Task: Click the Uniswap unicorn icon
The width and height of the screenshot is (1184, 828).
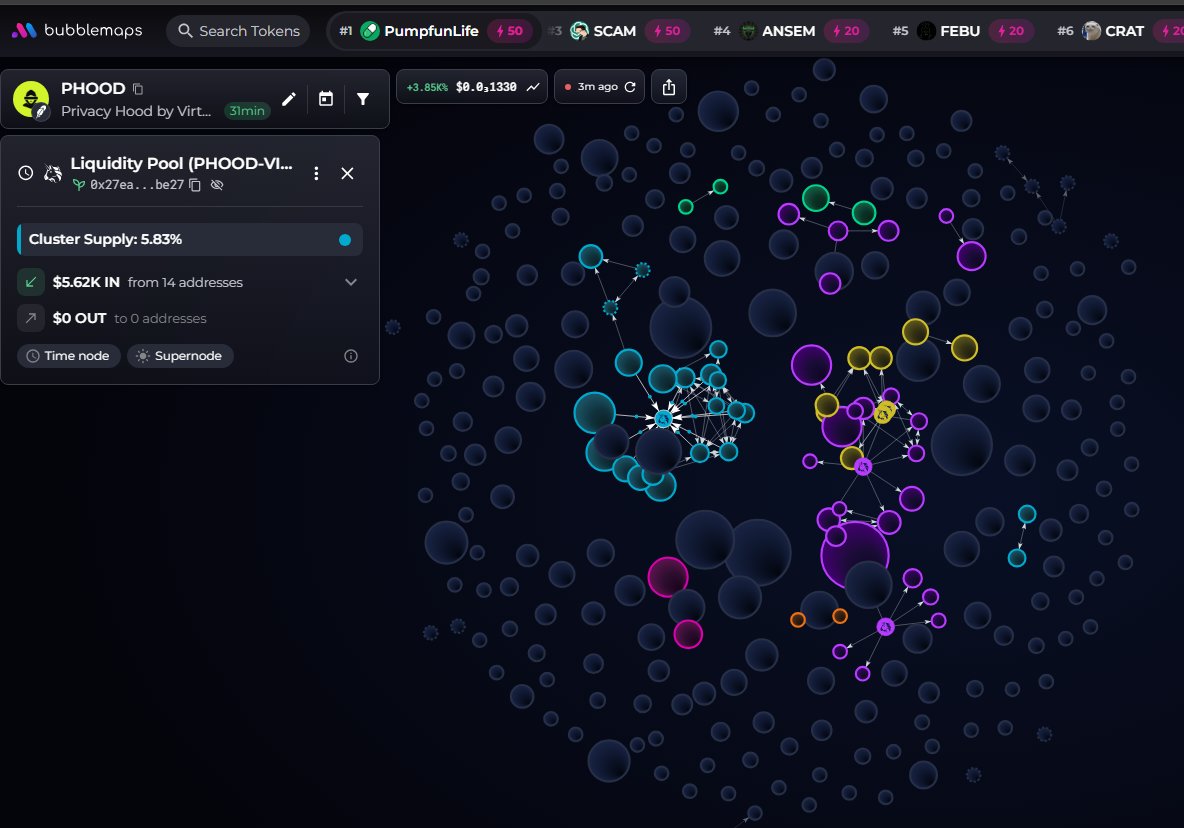Action: pos(53,174)
